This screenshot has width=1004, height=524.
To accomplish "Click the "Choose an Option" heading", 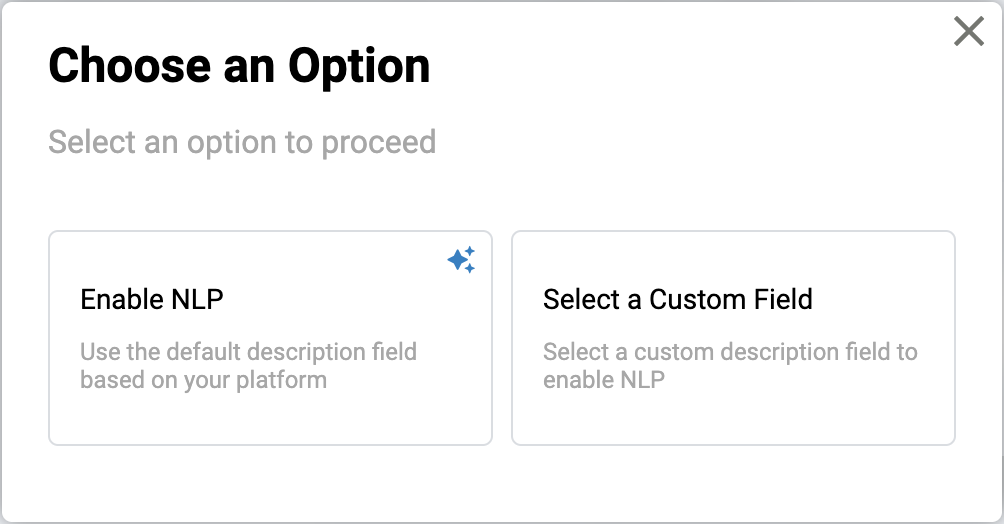I will click(239, 66).
